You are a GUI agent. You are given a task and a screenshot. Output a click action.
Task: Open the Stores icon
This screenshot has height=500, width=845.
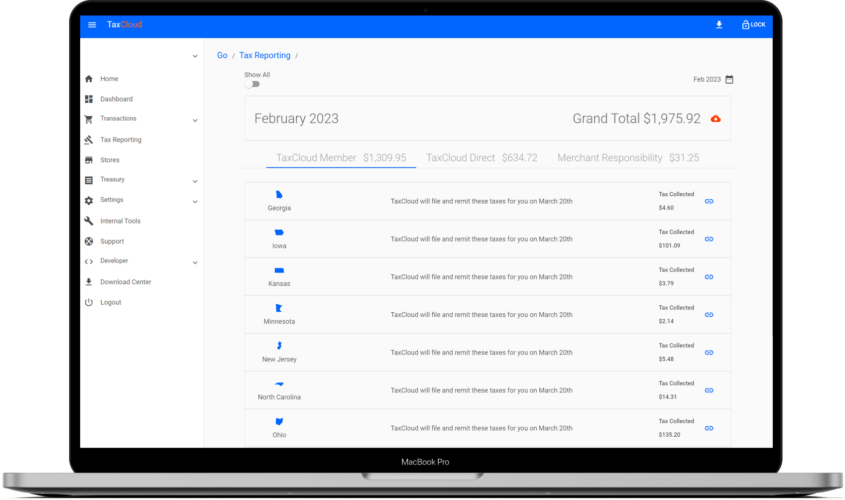(x=89, y=160)
